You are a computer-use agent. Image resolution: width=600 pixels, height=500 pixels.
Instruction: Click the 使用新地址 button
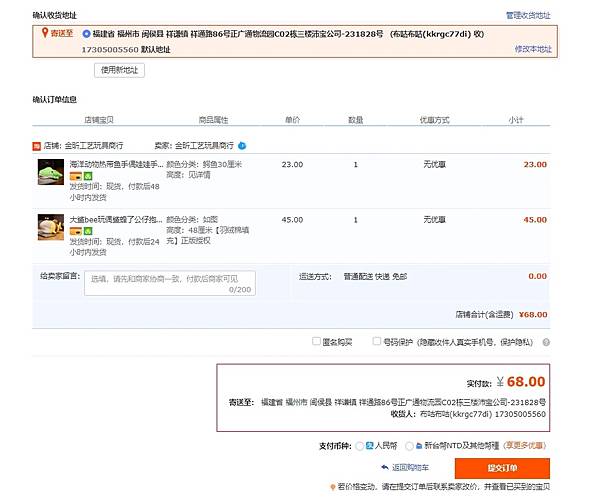coord(119,70)
